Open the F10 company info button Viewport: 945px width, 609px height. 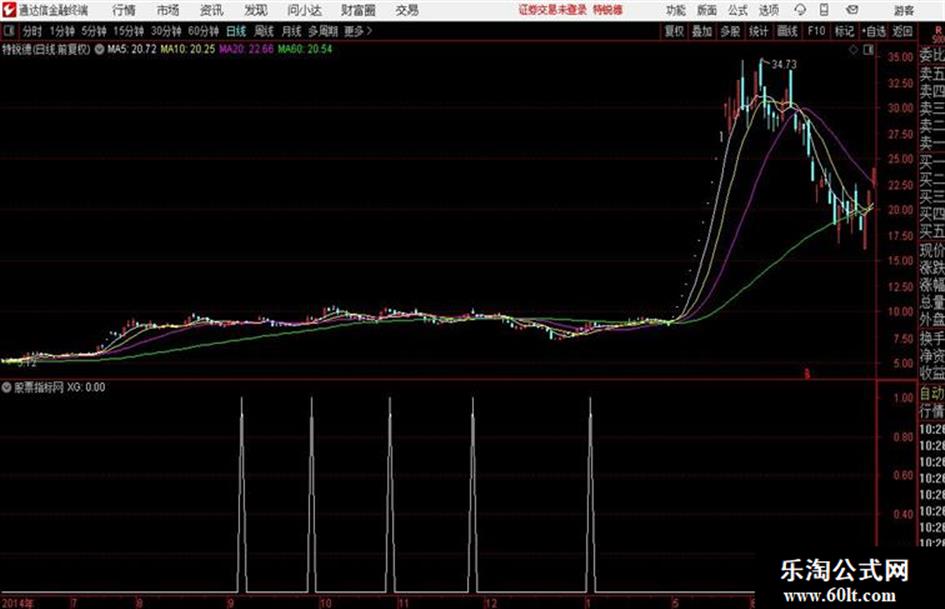(x=816, y=31)
